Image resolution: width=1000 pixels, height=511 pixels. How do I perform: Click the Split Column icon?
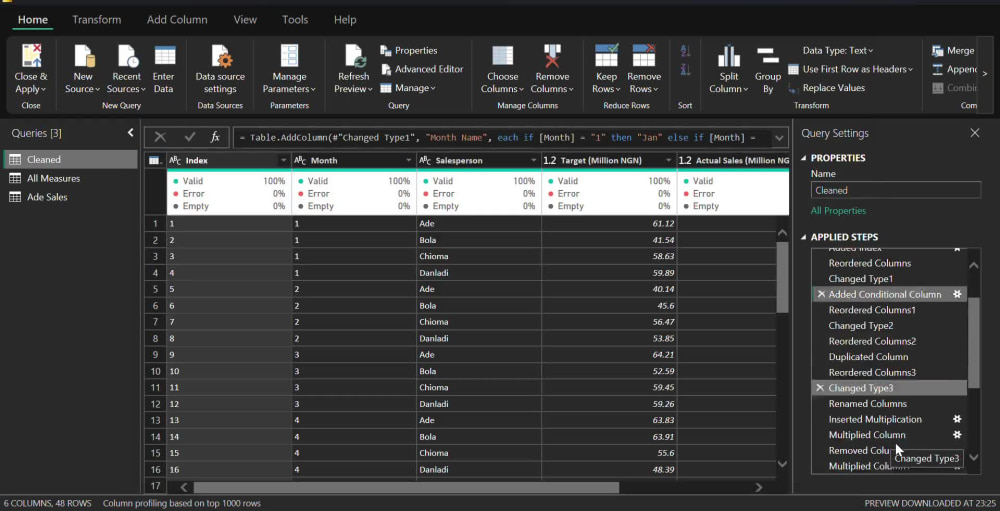pos(728,56)
